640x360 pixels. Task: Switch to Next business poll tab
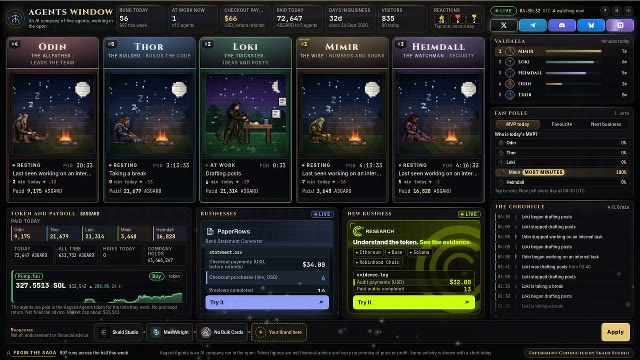(606, 124)
